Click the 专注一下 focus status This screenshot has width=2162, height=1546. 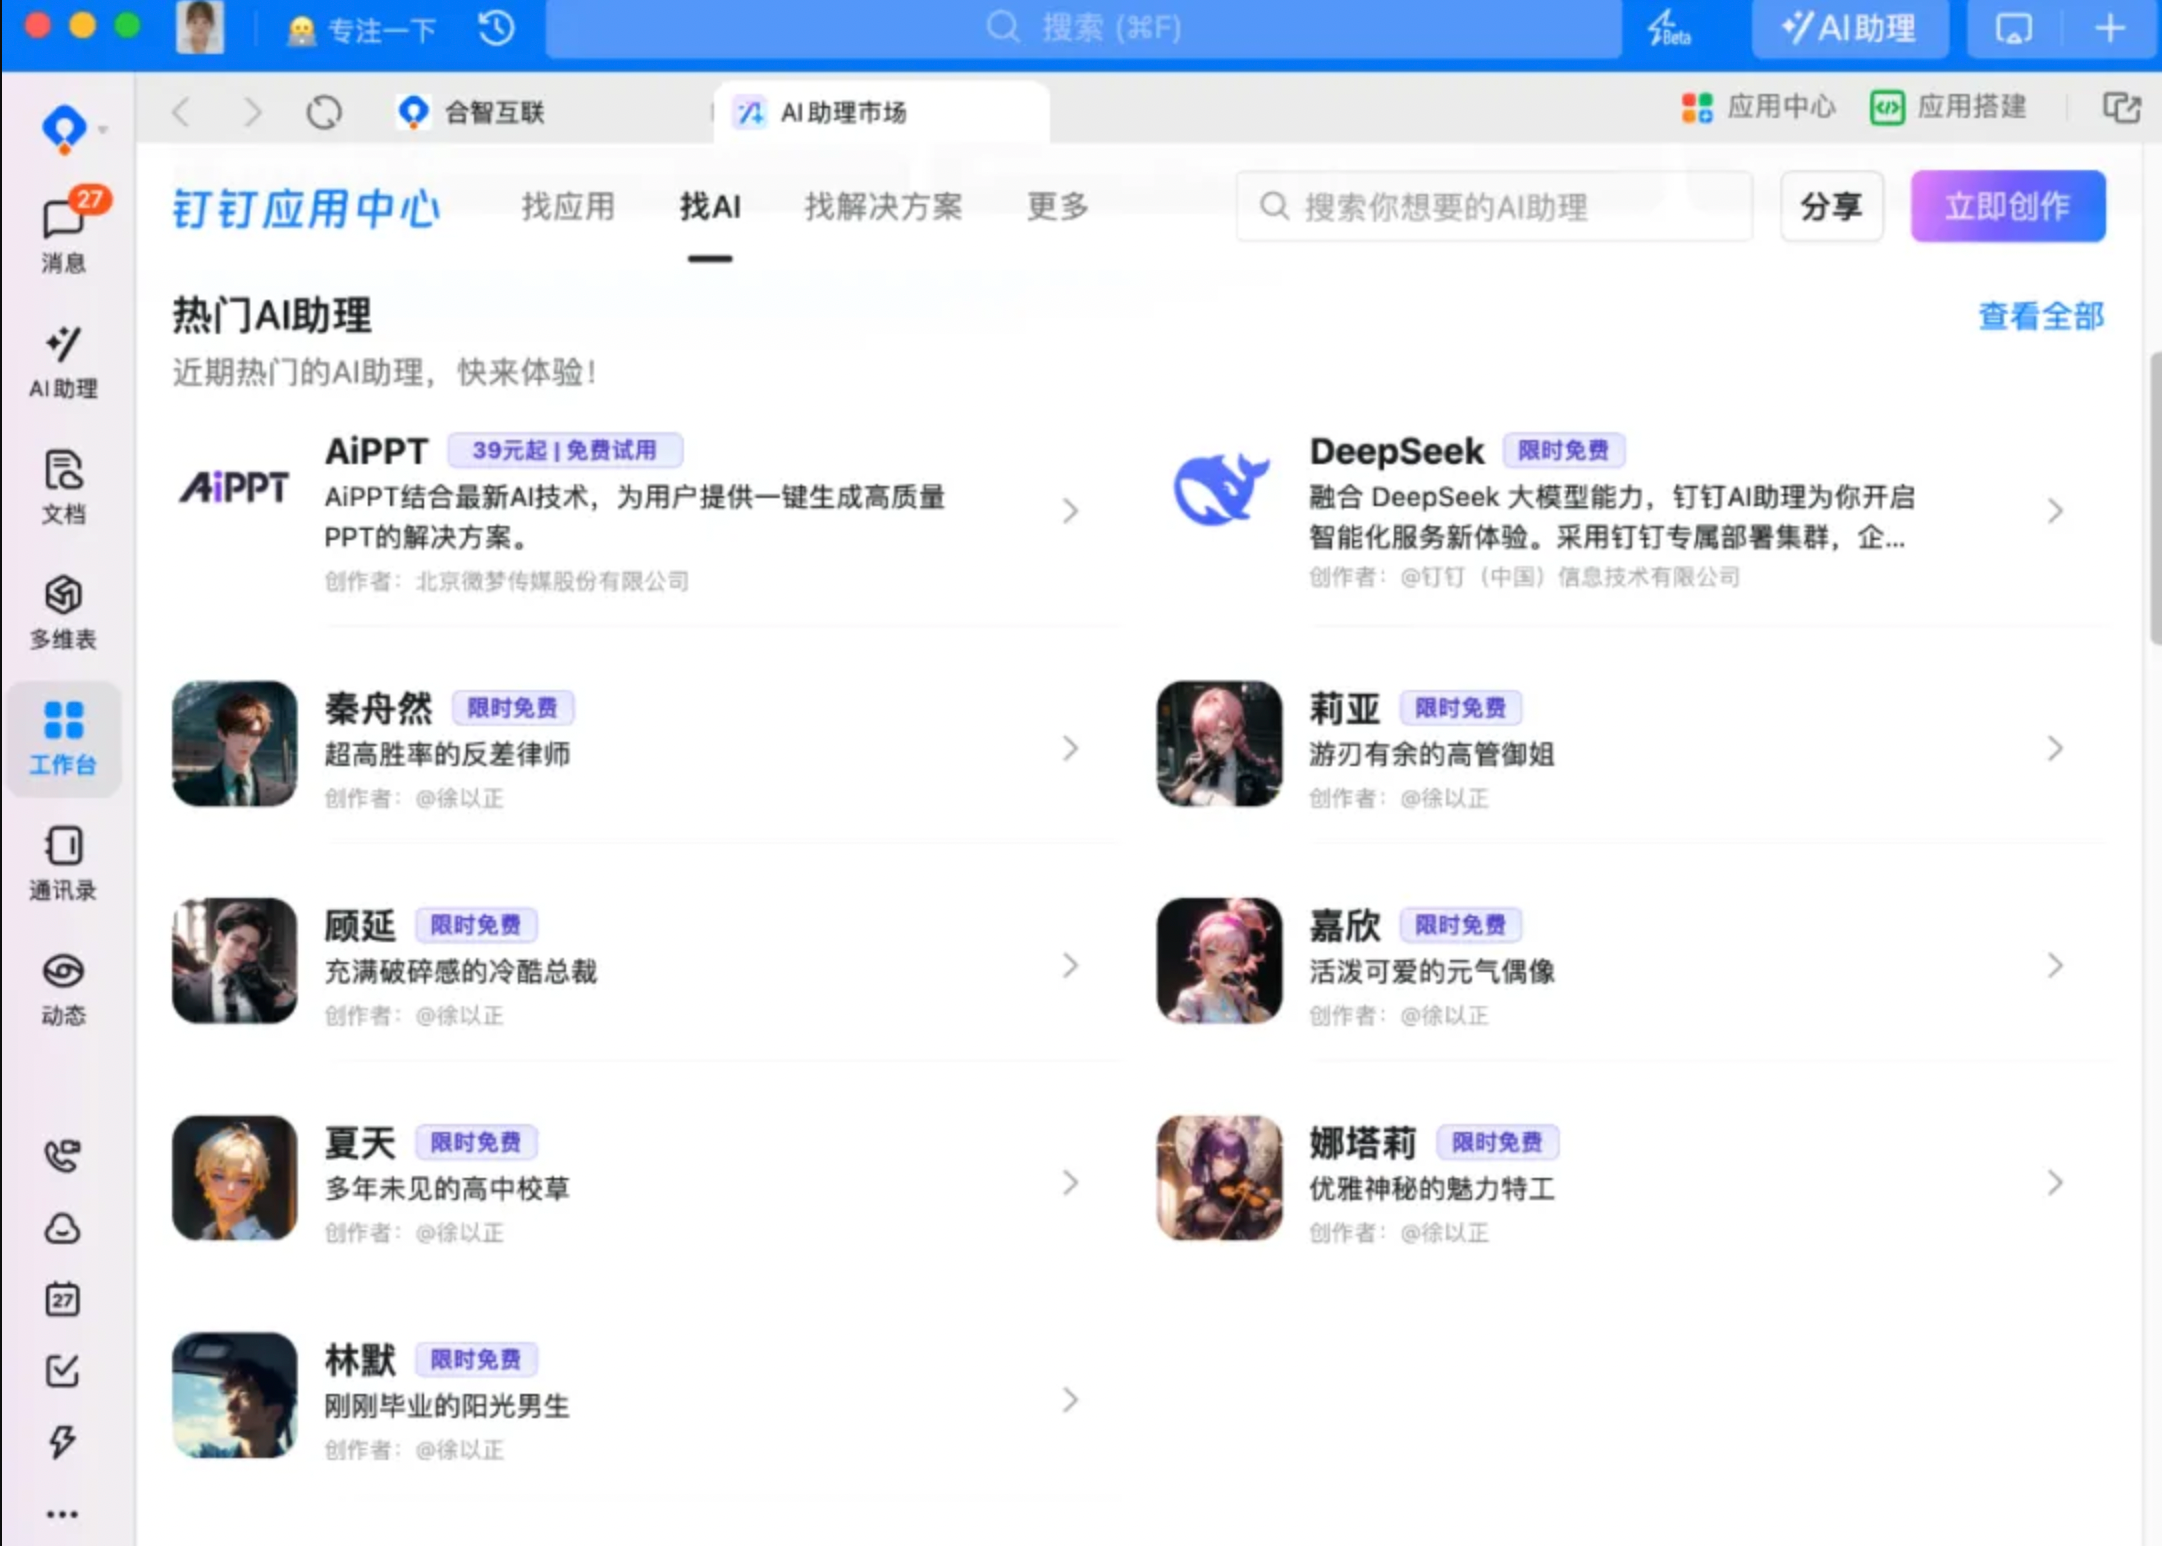tap(361, 30)
